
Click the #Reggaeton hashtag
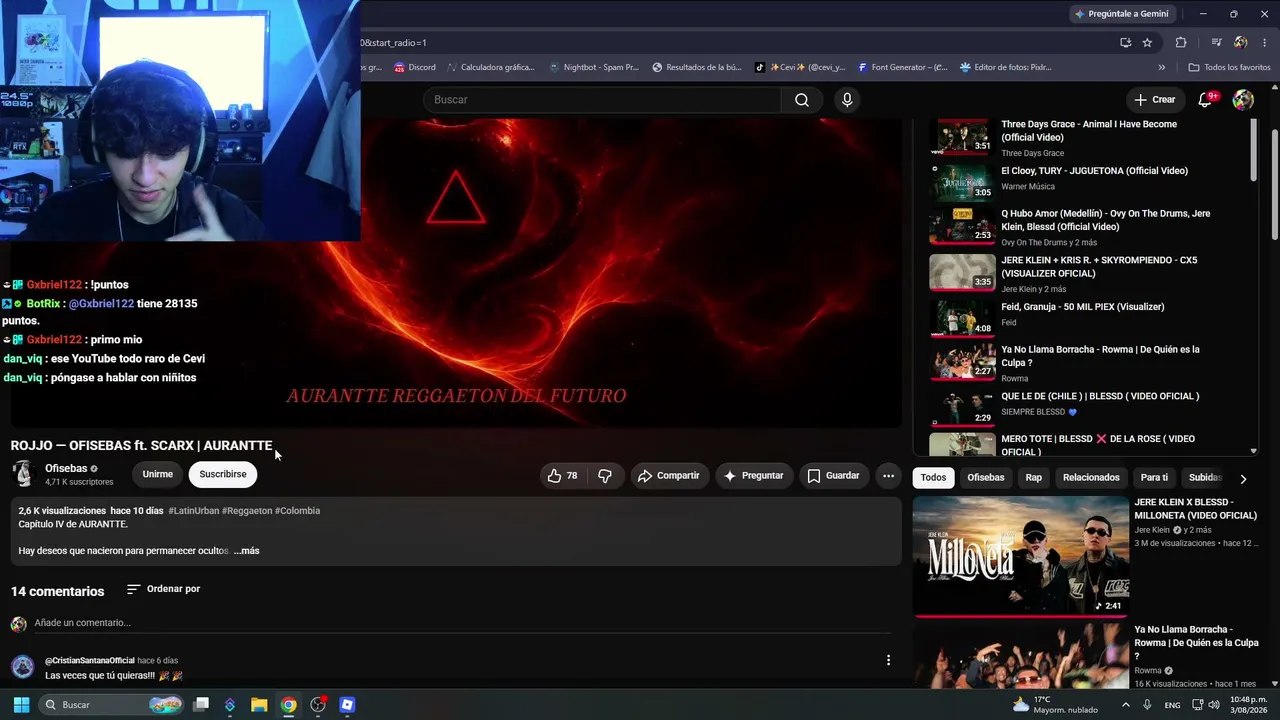click(247, 511)
